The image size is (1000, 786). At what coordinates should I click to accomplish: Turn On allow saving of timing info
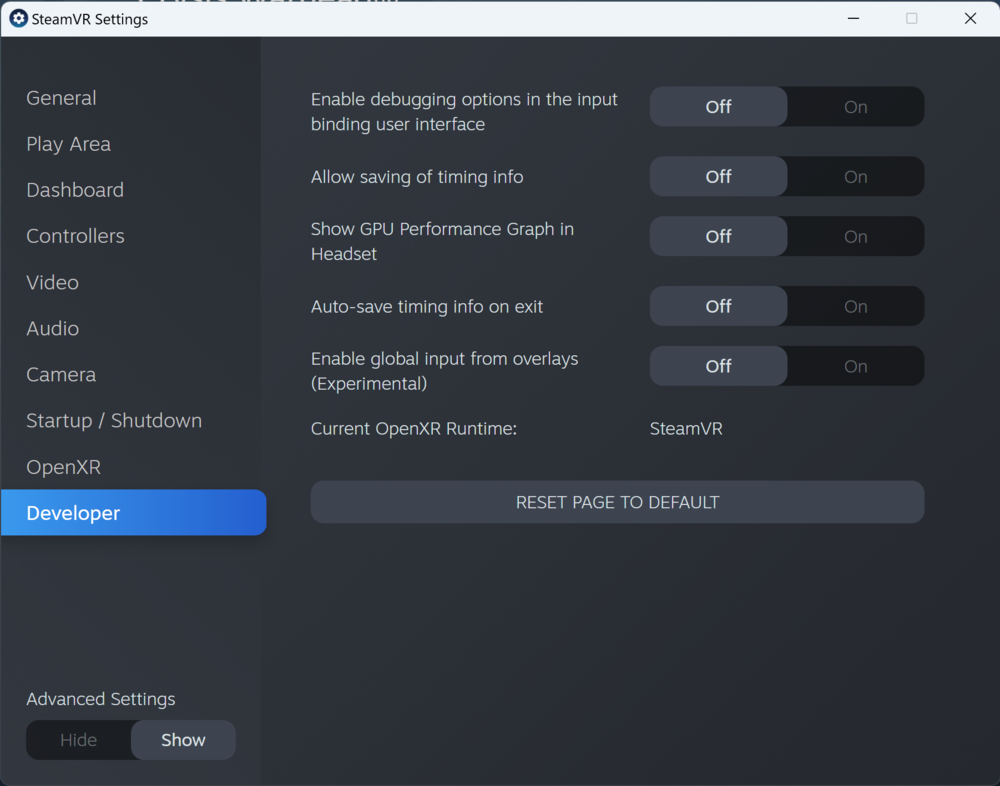[x=855, y=176]
